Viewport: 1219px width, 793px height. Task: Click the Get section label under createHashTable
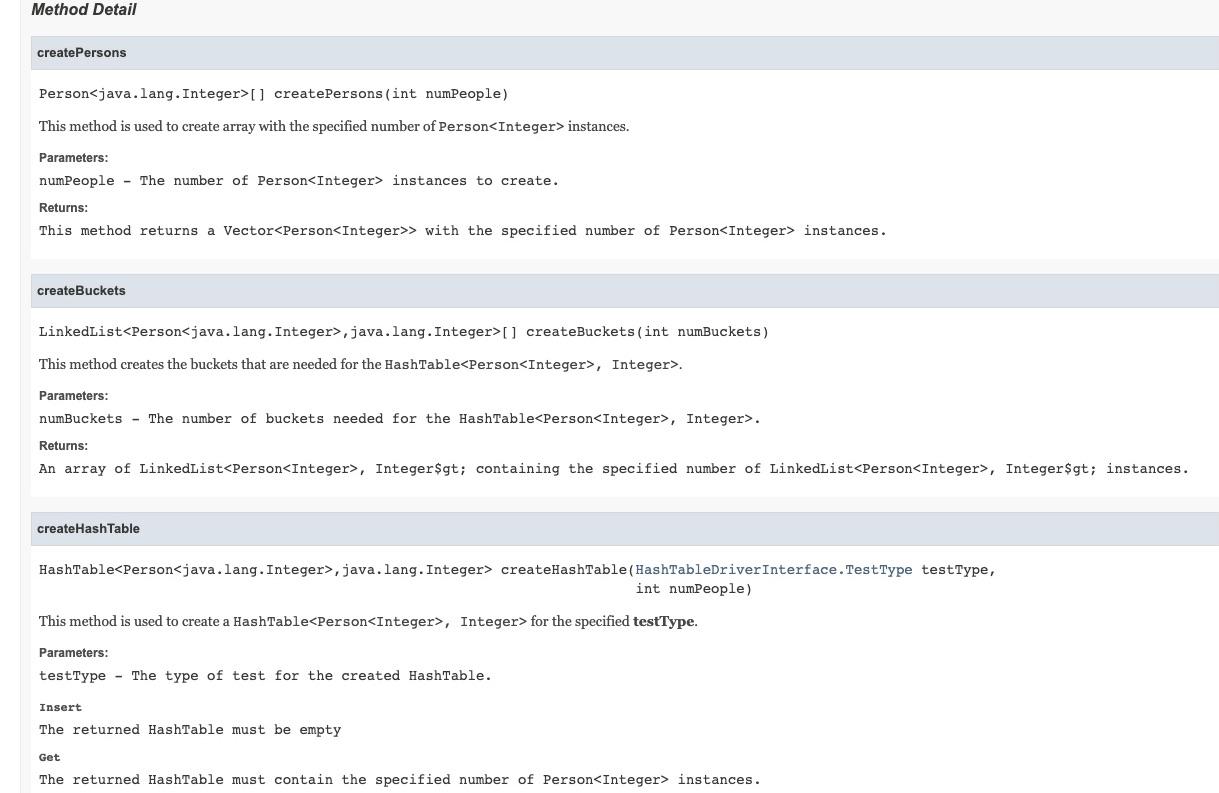49,757
